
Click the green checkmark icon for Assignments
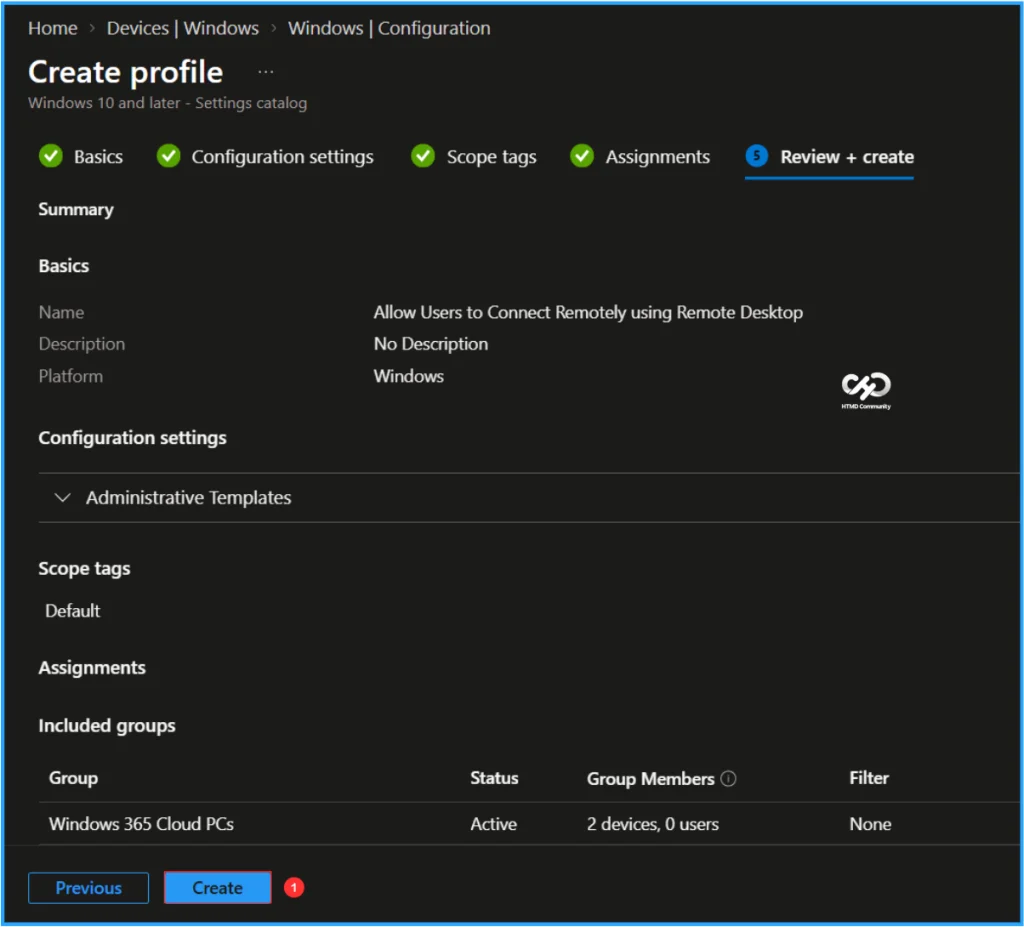pyautogui.click(x=582, y=156)
